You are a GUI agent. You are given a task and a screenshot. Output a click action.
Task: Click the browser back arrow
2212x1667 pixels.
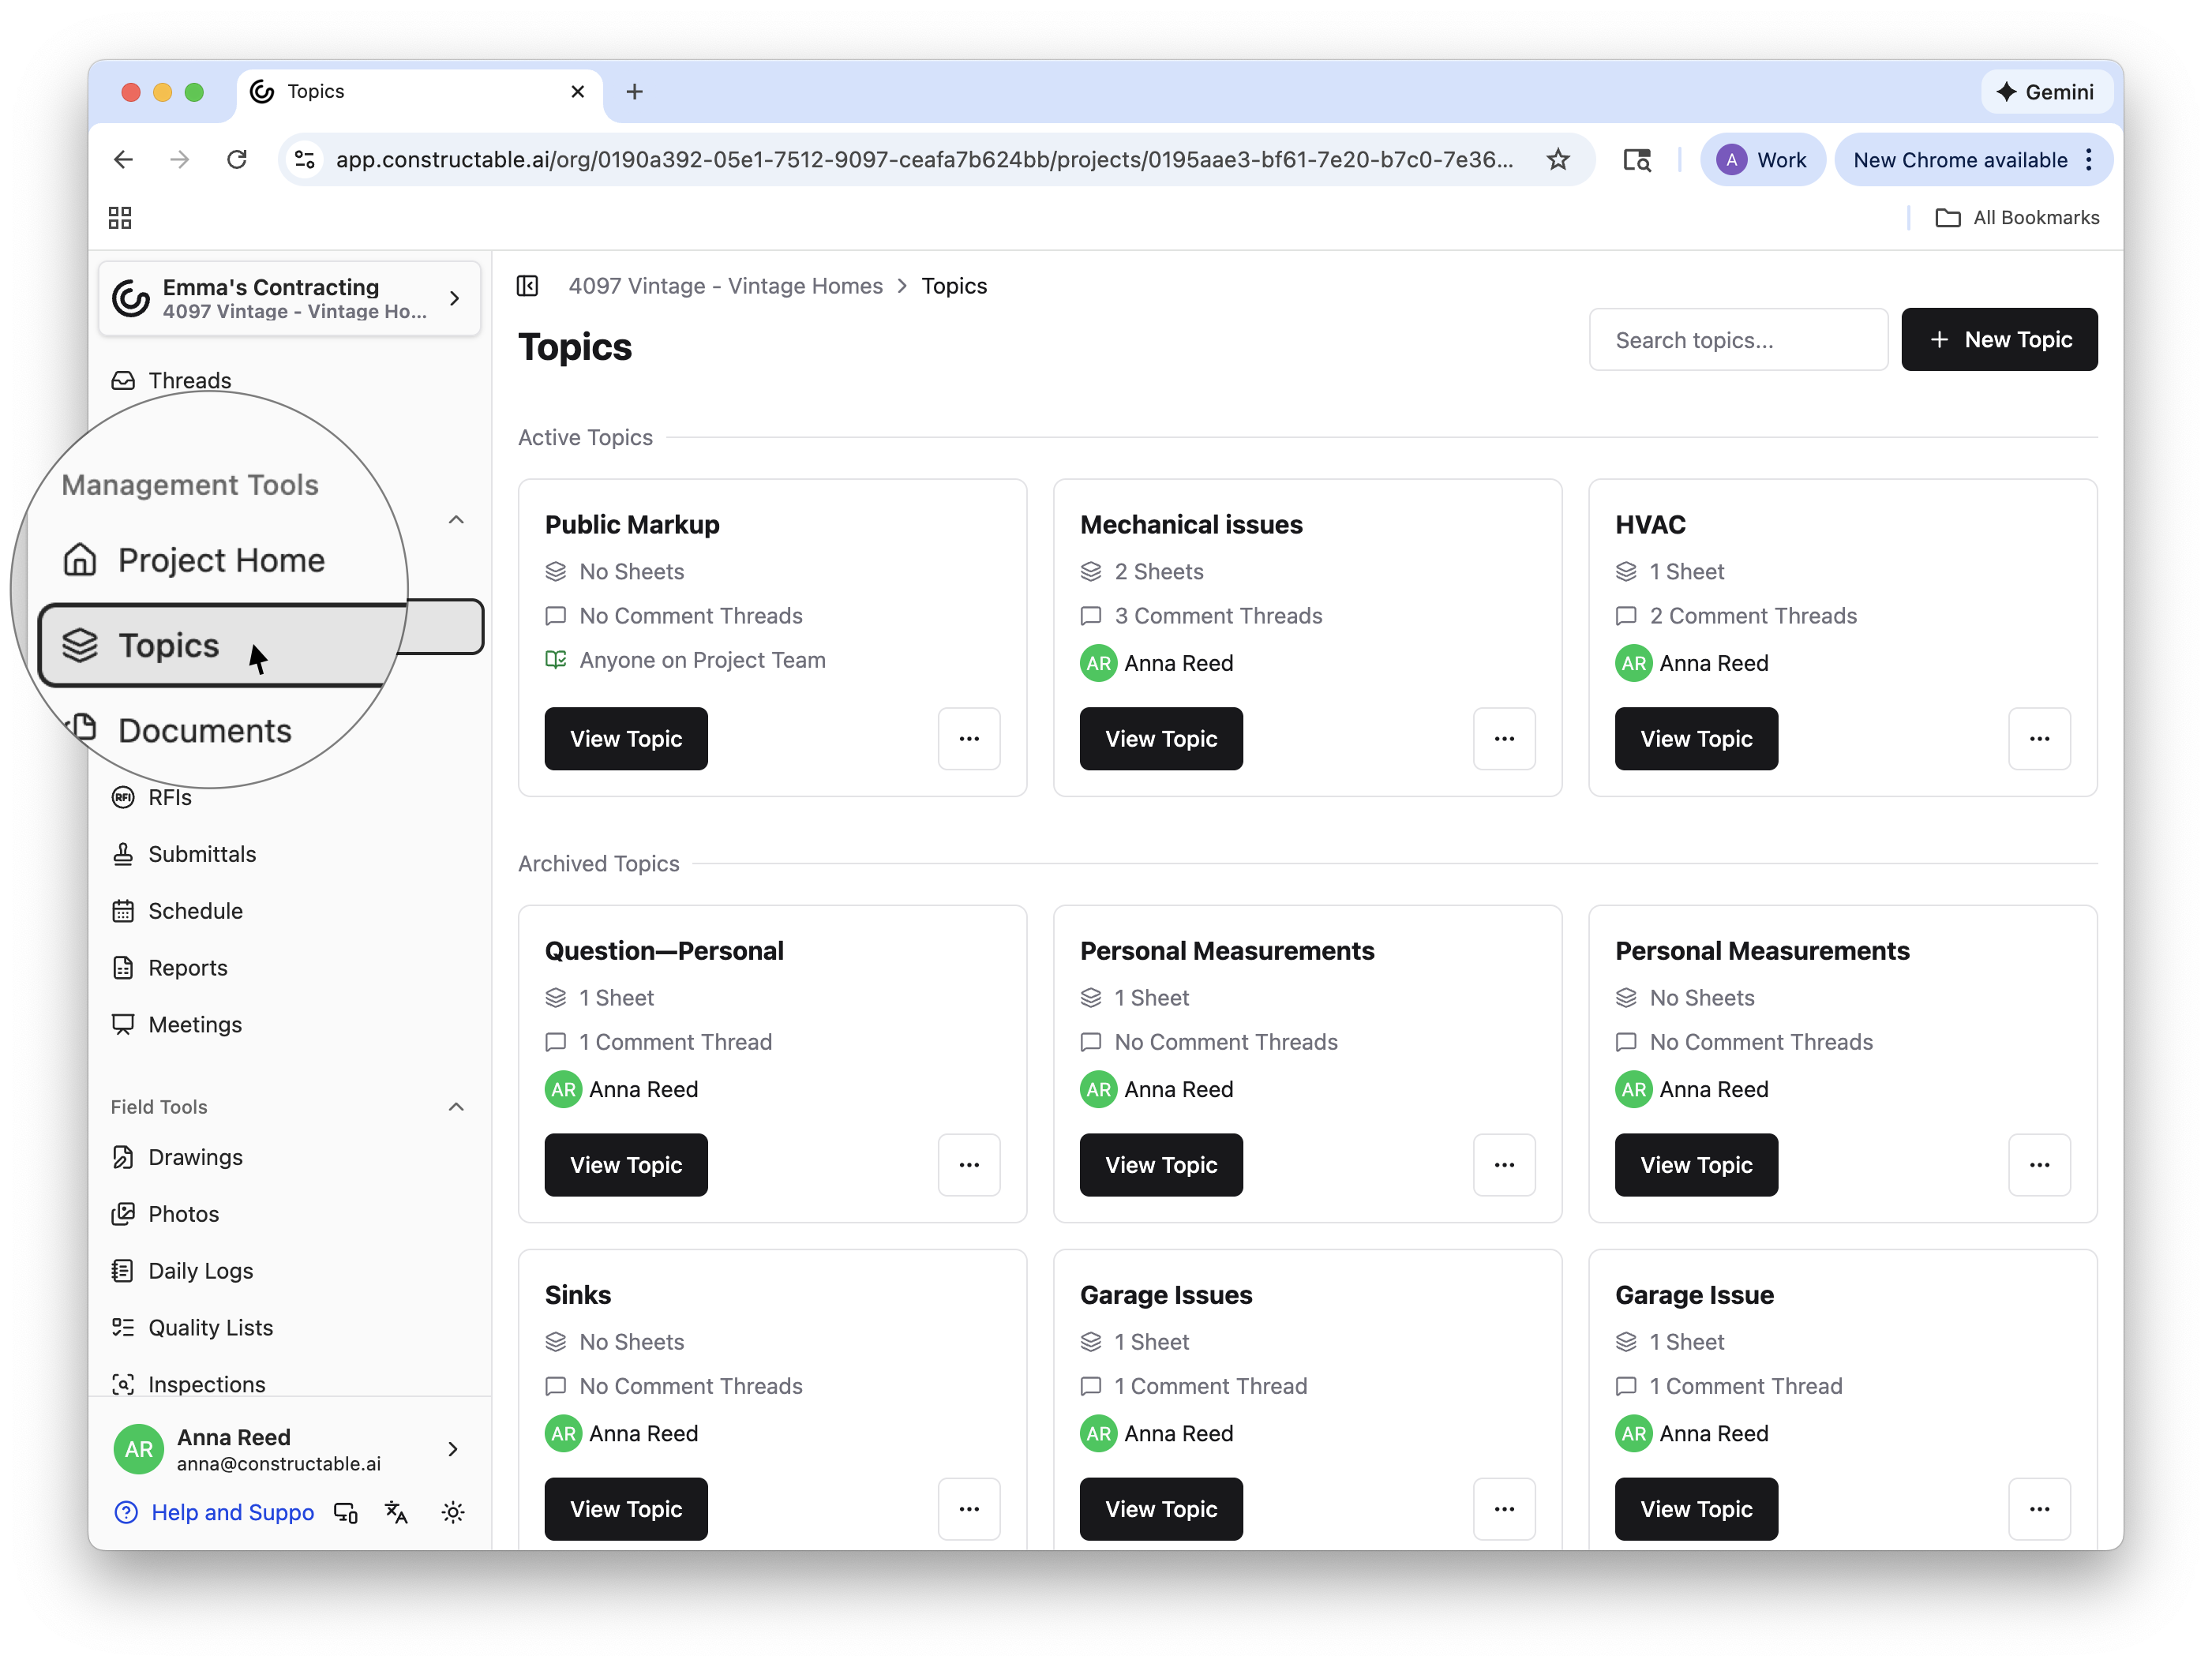(x=123, y=159)
